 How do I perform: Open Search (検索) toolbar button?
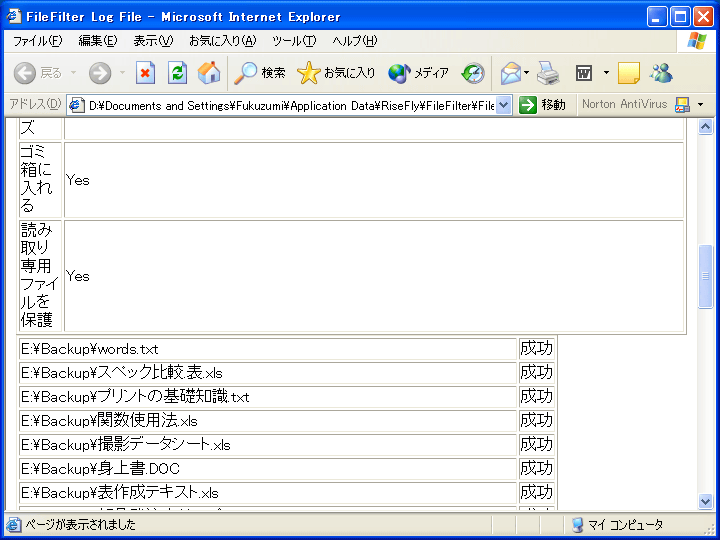259,73
